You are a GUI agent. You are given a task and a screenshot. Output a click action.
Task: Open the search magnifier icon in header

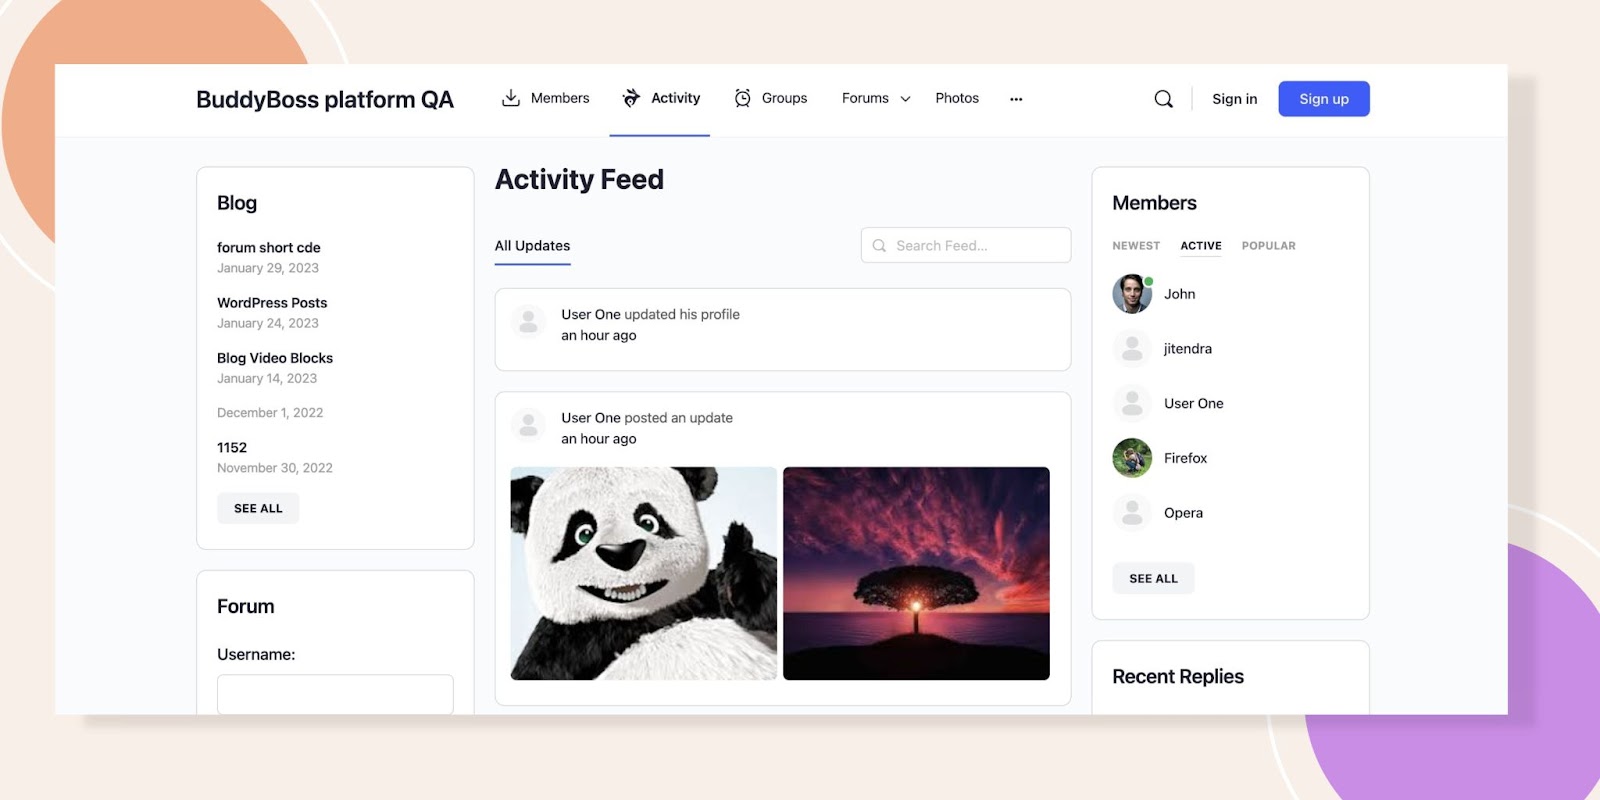coord(1163,99)
